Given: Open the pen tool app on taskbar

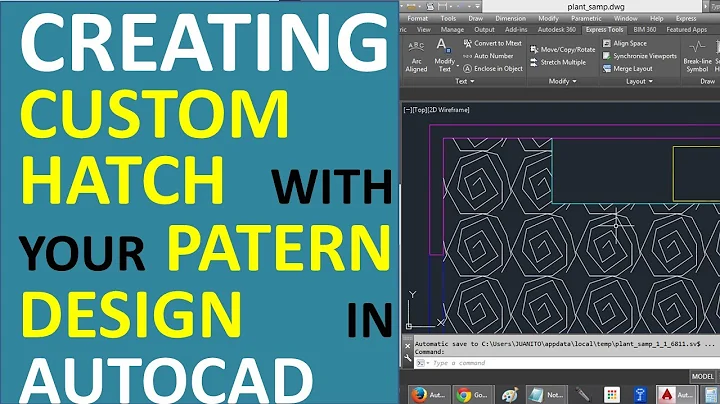Looking at the screenshot, I should [583, 395].
